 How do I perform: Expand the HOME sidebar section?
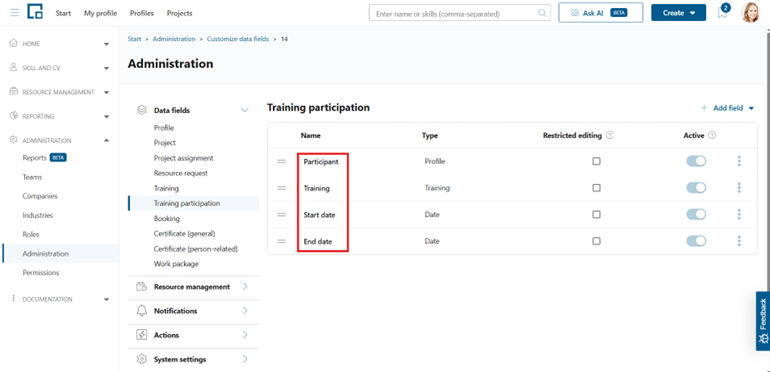[107, 44]
